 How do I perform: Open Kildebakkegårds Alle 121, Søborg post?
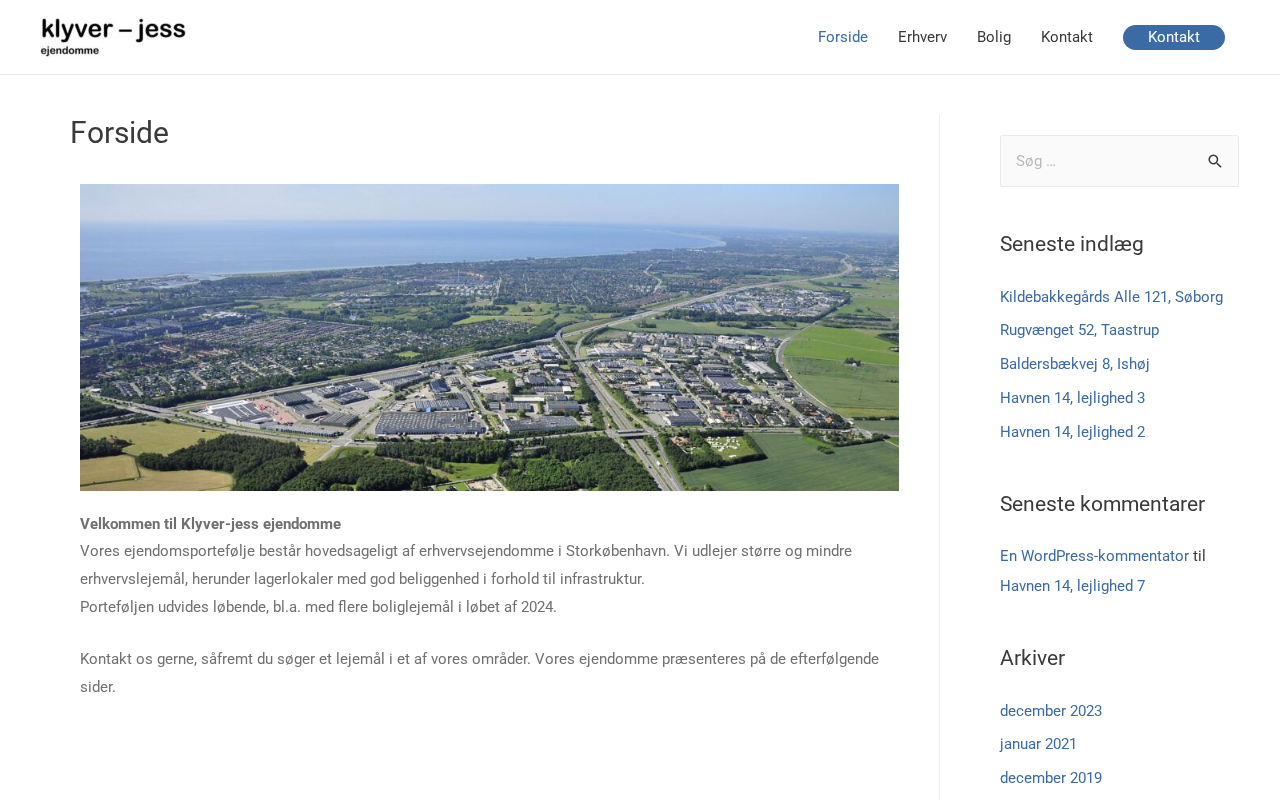pyautogui.click(x=1111, y=297)
